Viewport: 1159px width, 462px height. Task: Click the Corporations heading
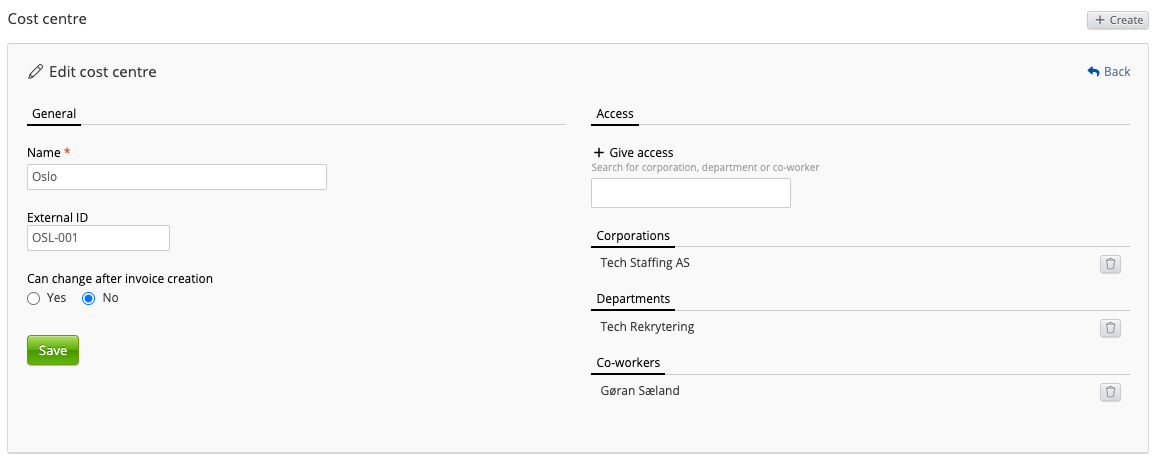click(x=632, y=236)
